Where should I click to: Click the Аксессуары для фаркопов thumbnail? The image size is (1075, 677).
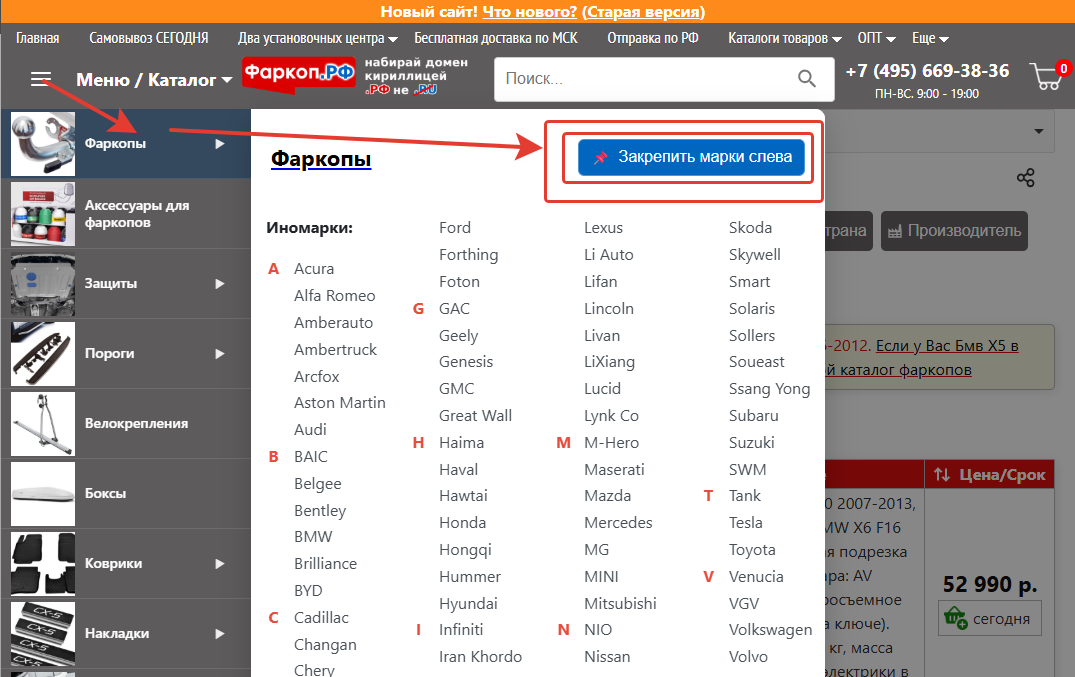[x=43, y=214]
